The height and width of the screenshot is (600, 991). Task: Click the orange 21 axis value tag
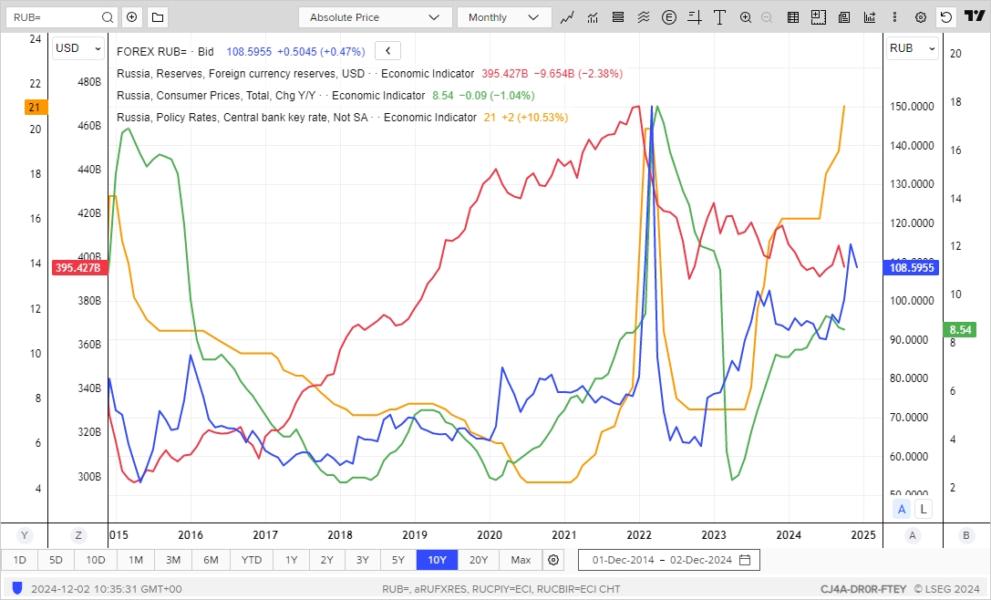[35, 107]
